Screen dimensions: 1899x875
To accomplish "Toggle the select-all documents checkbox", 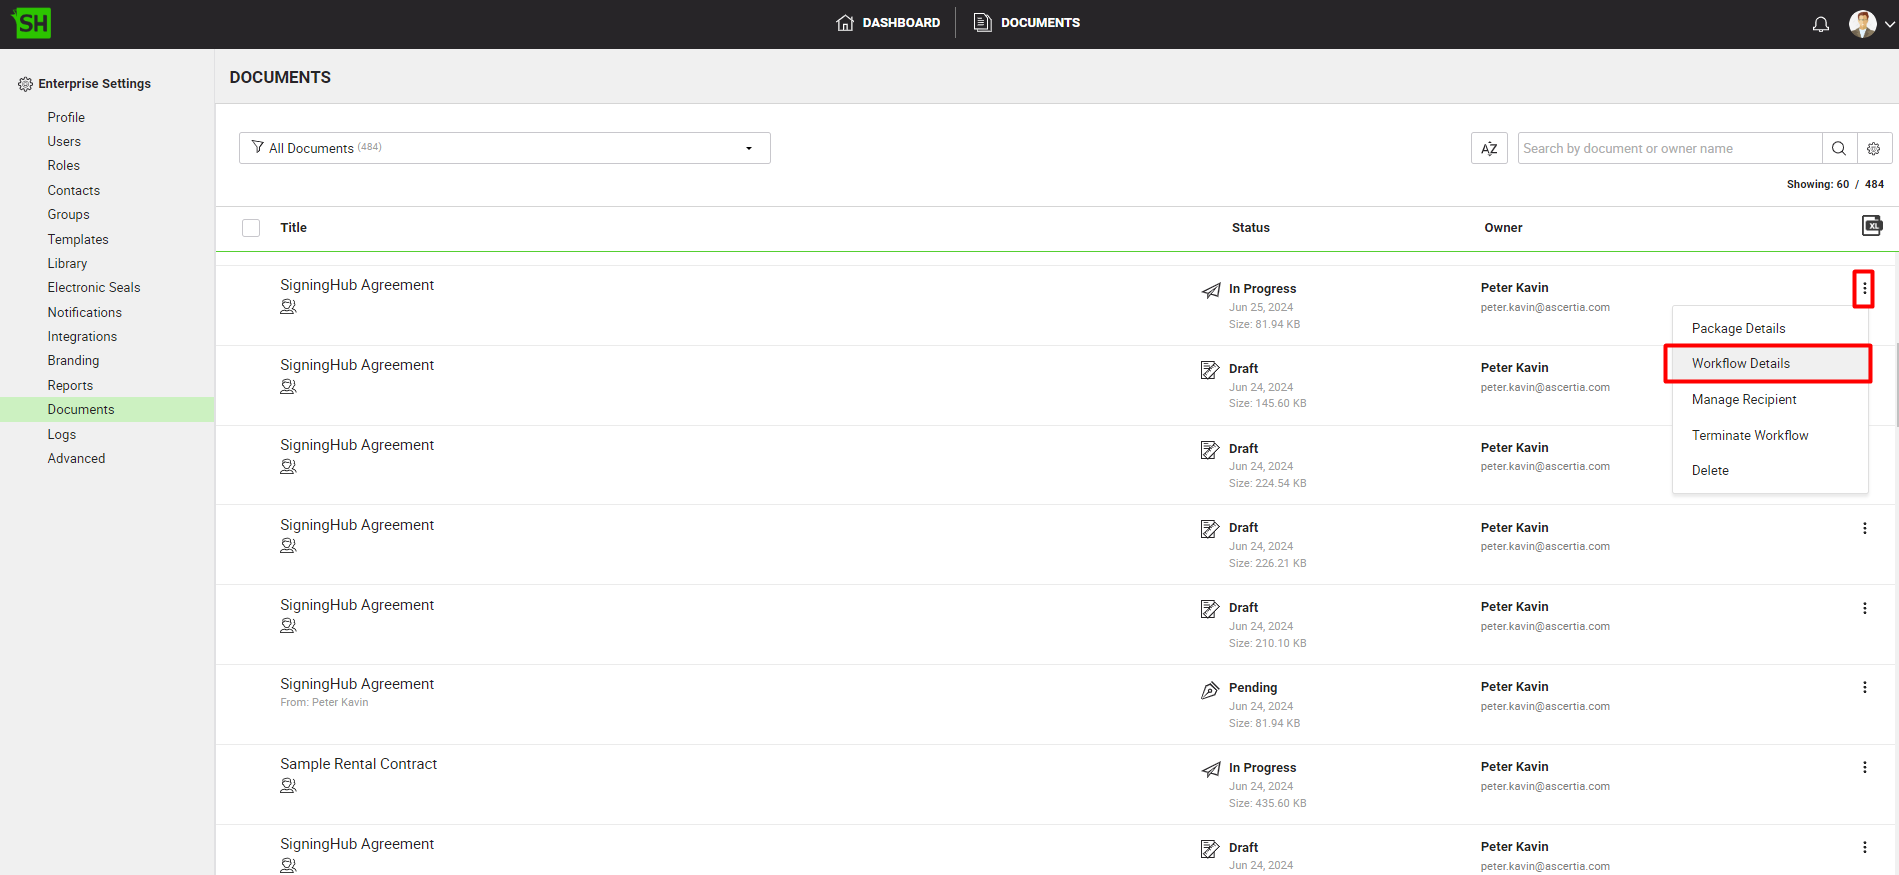I will click(251, 228).
